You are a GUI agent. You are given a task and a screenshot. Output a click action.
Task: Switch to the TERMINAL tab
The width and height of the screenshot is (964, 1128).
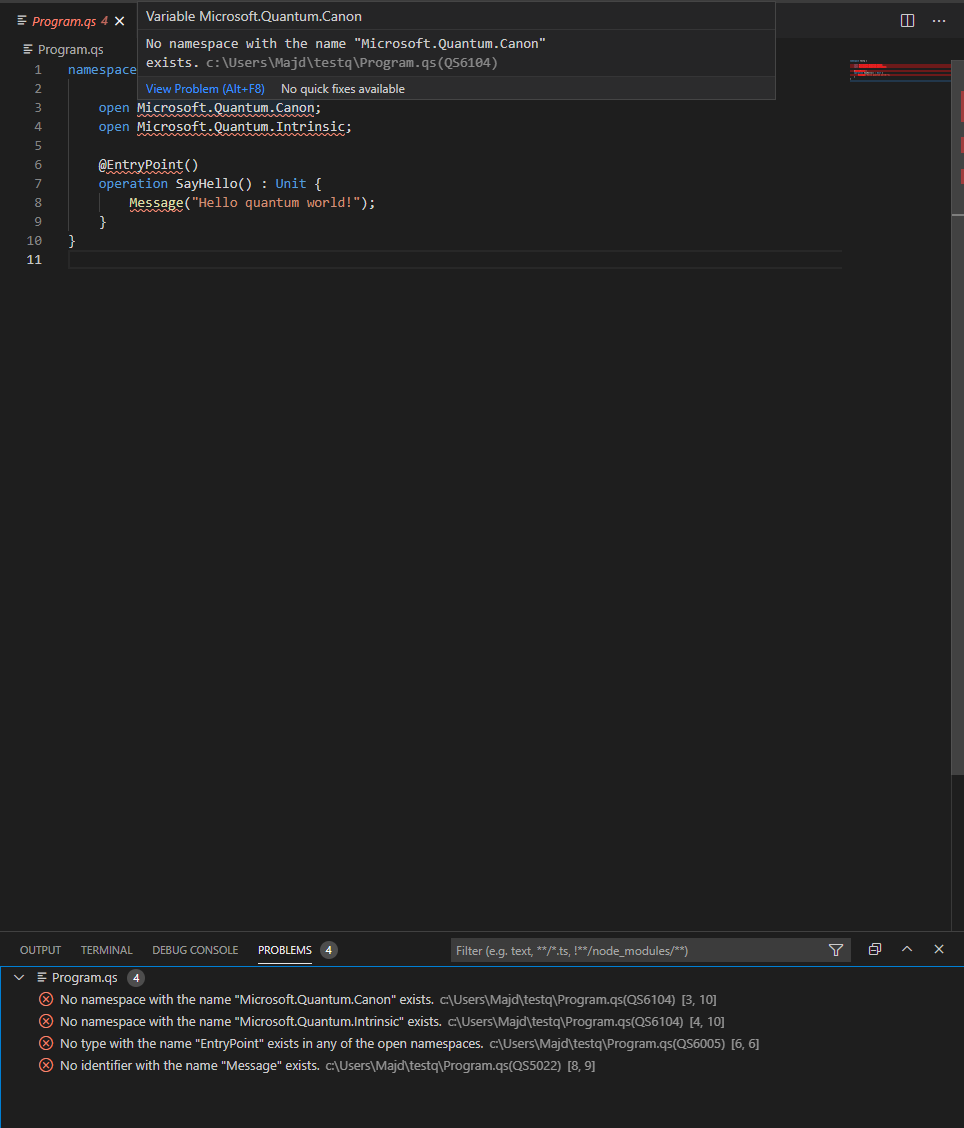pyautogui.click(x=106, y=949)
